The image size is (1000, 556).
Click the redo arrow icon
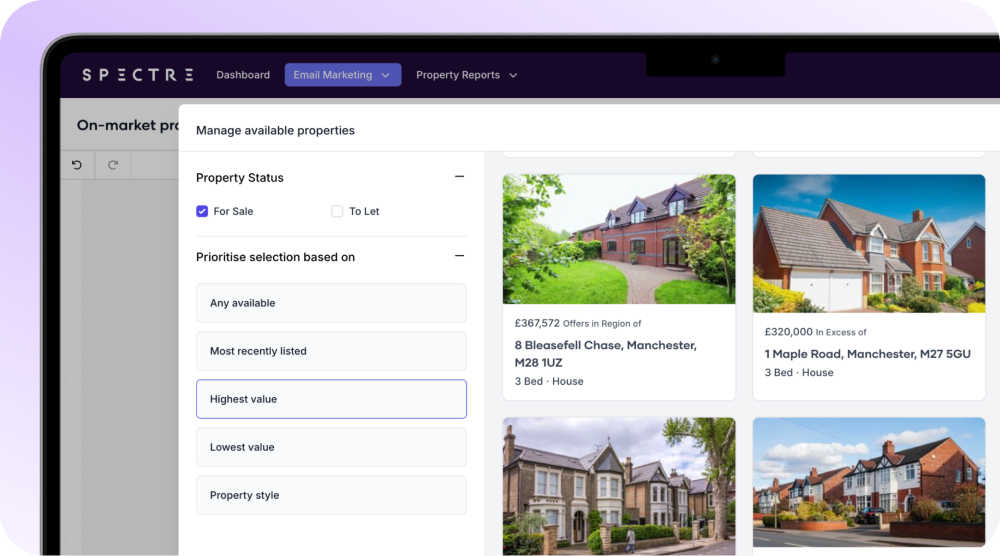(113, 165)
